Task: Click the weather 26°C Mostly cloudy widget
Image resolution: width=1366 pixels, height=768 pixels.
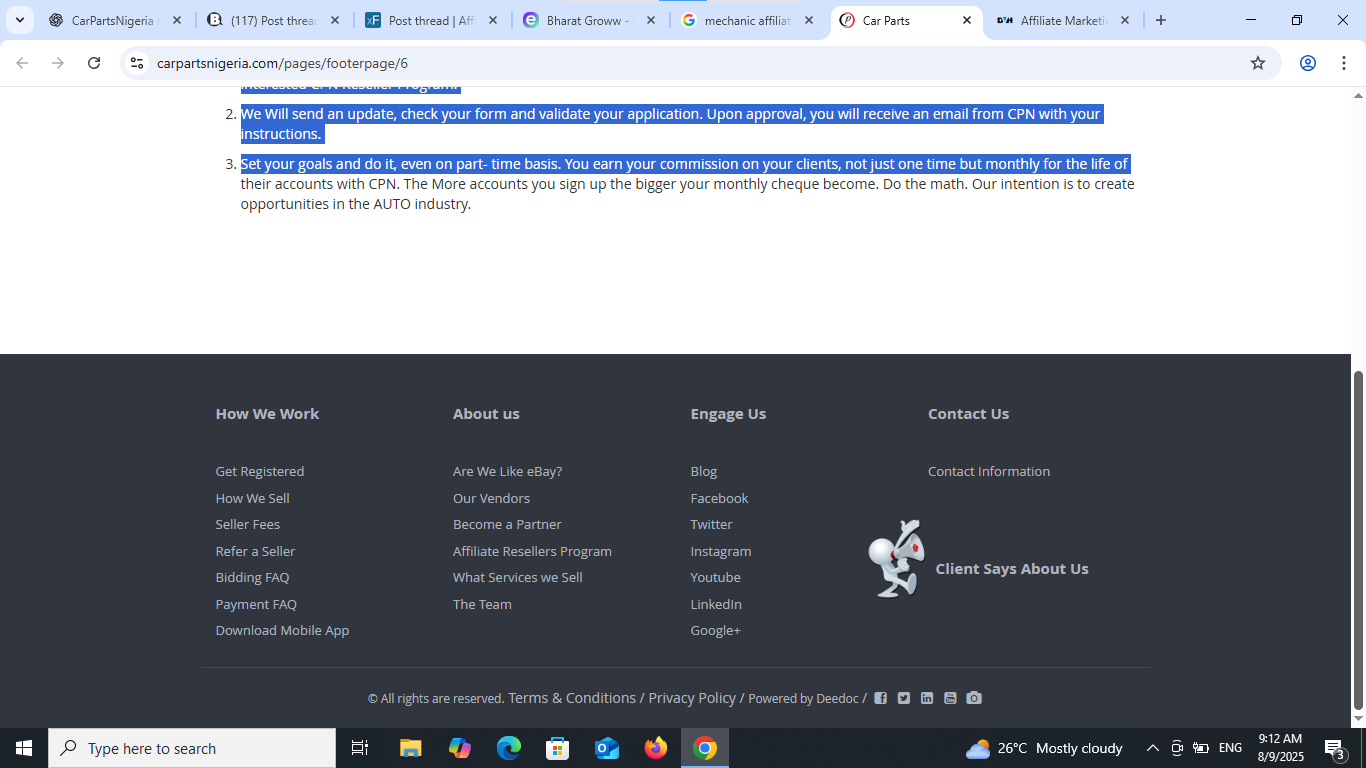Action: click(x=1044, y=748)
